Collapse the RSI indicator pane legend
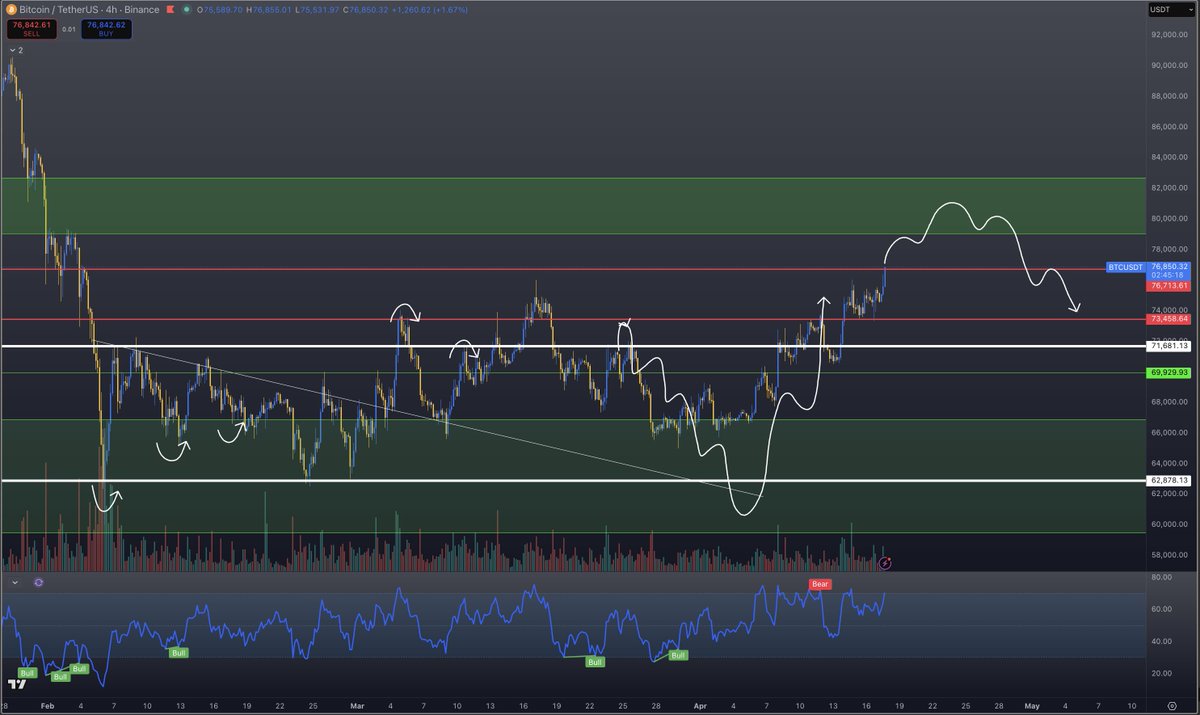The width and height of the screenshot is (1200, 715). point(14,582)
